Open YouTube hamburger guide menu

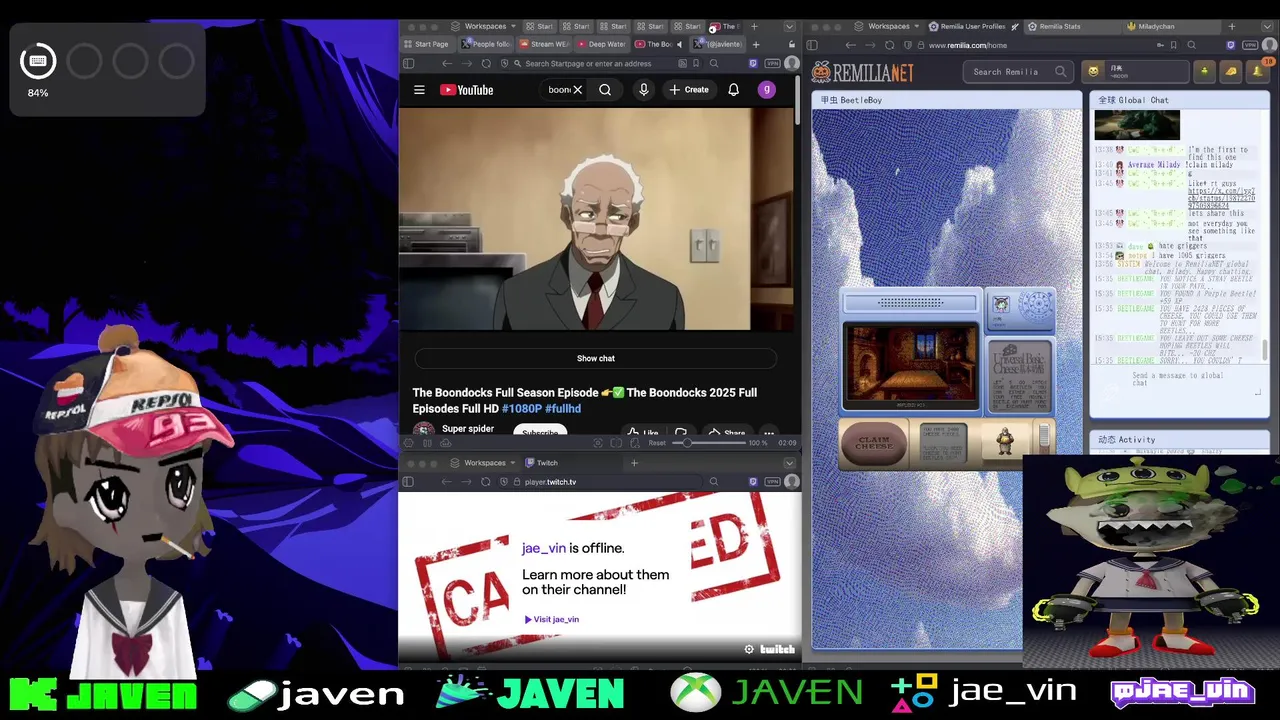419,90
